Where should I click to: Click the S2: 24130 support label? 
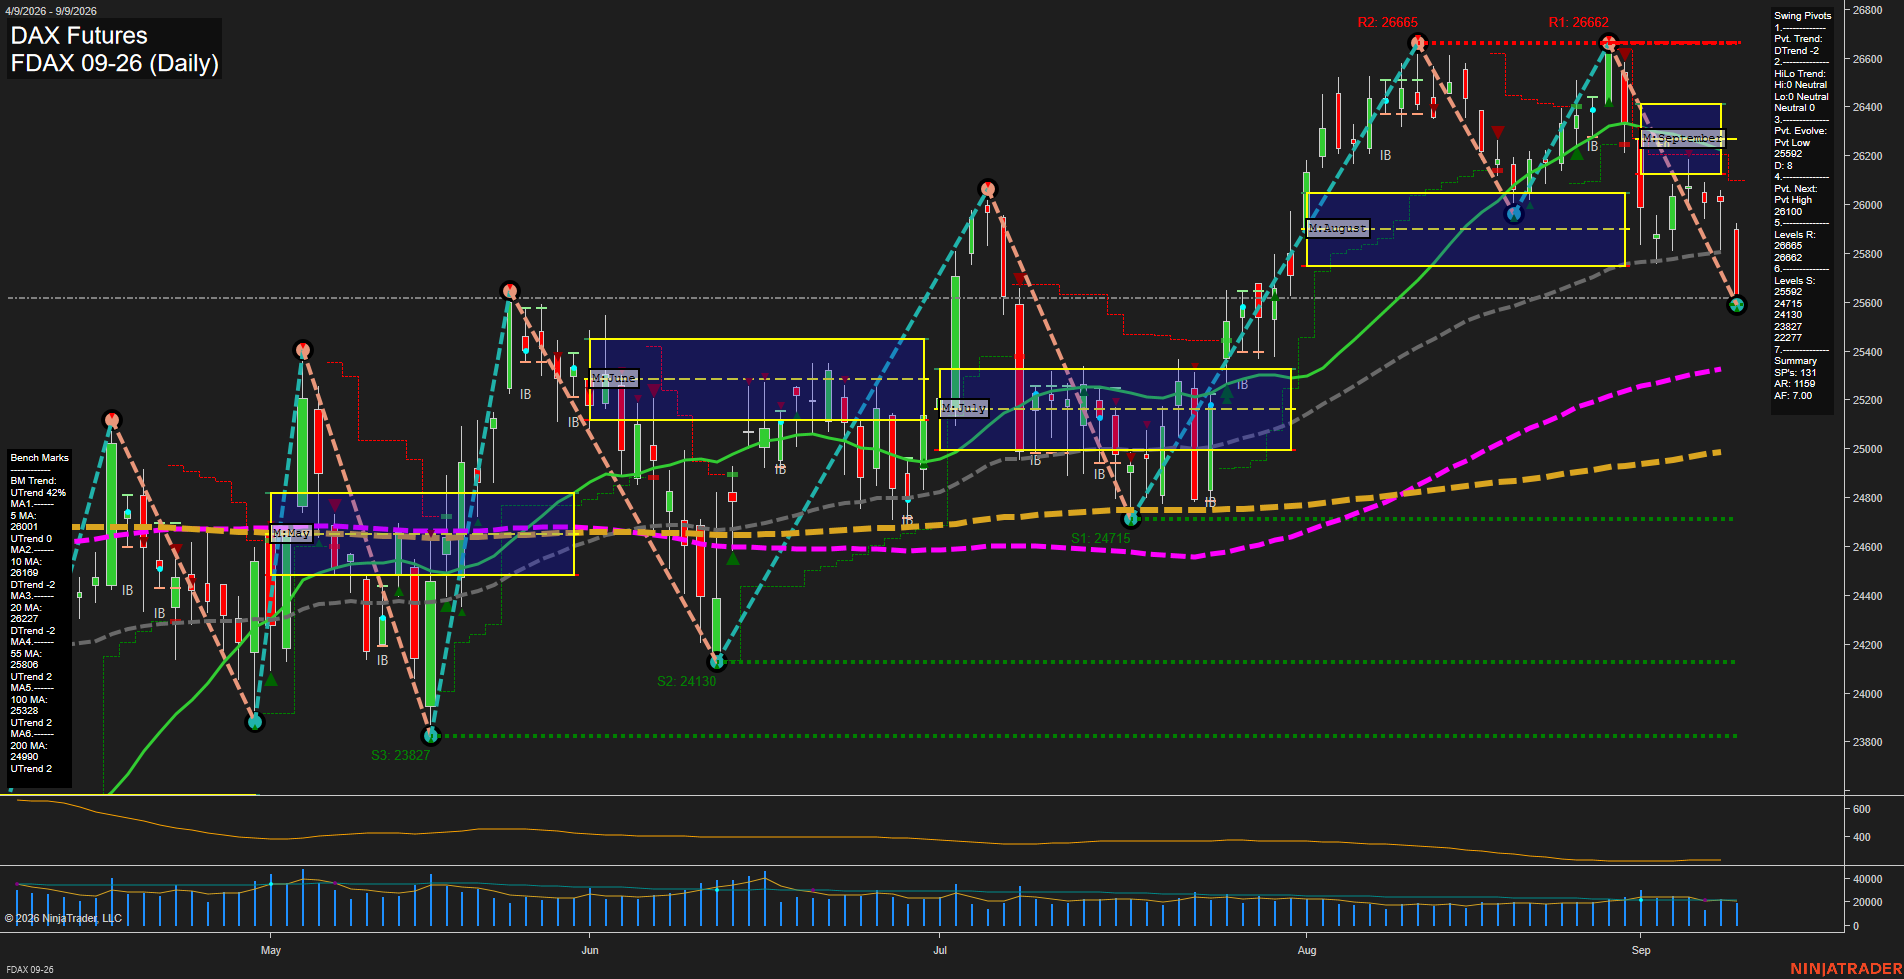tap(686, 681)
